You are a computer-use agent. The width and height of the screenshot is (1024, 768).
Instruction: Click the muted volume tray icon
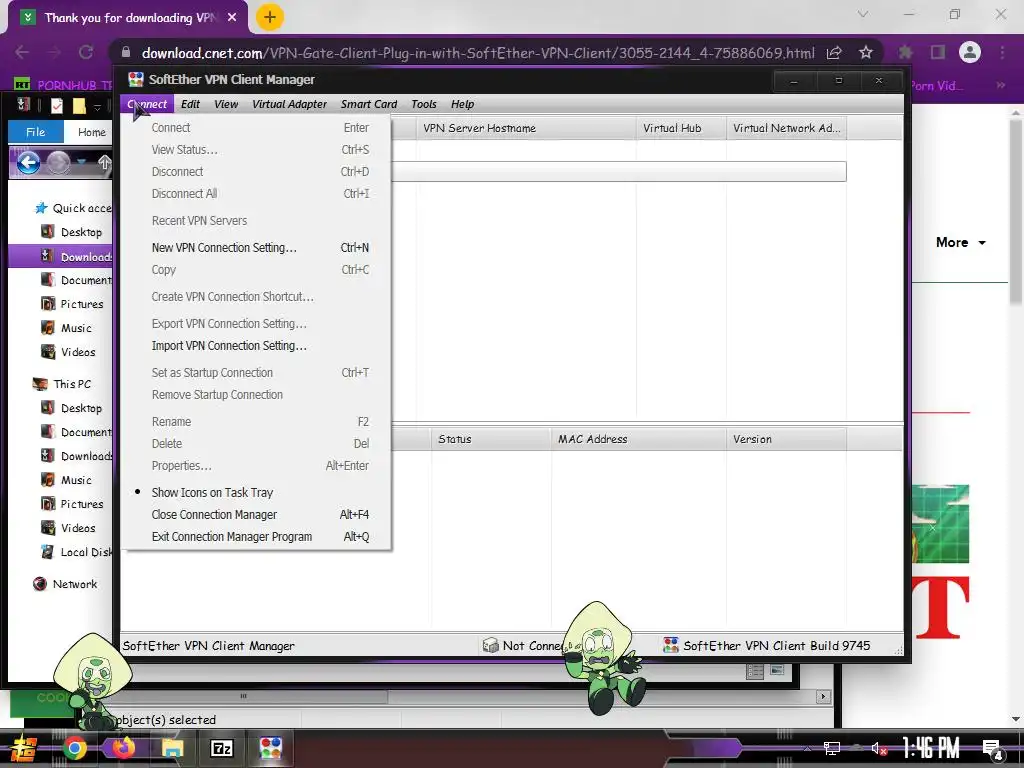[878, 748]
